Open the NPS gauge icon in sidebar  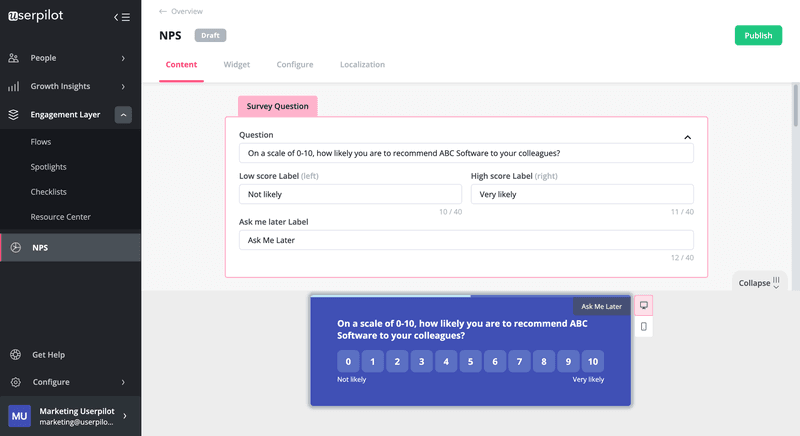(x=15, y=248)
